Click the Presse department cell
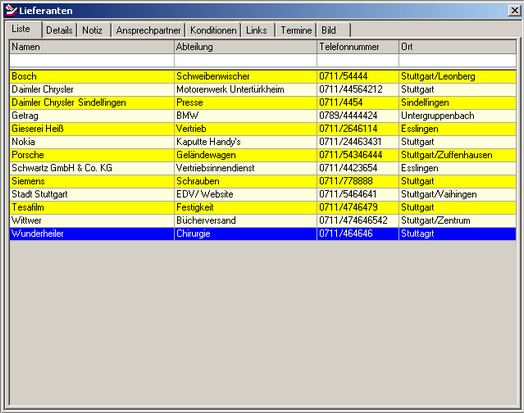 pyautogui.click(x=245, y=103)
